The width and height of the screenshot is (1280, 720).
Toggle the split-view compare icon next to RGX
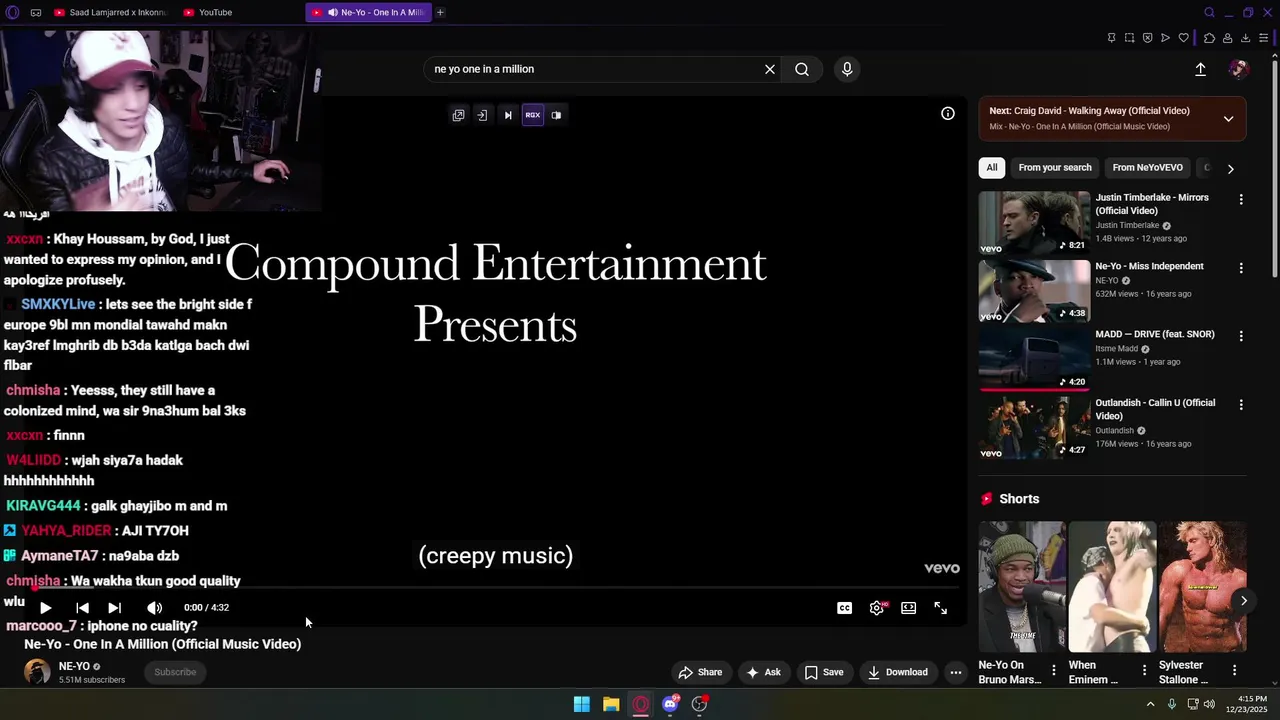click(556, 115)
